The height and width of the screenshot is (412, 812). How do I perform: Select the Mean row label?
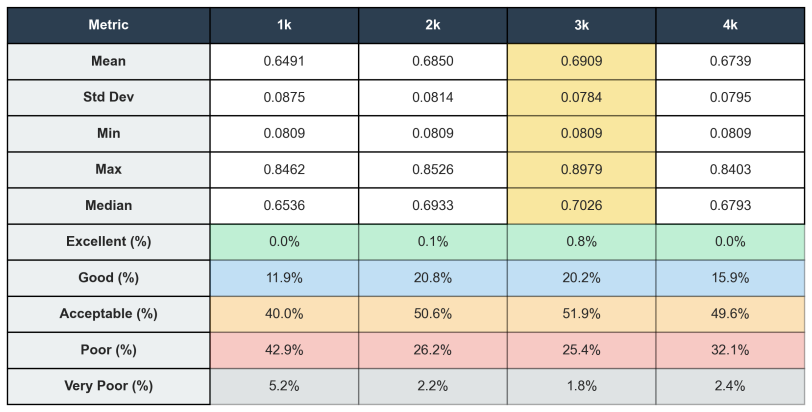(109, 62)
